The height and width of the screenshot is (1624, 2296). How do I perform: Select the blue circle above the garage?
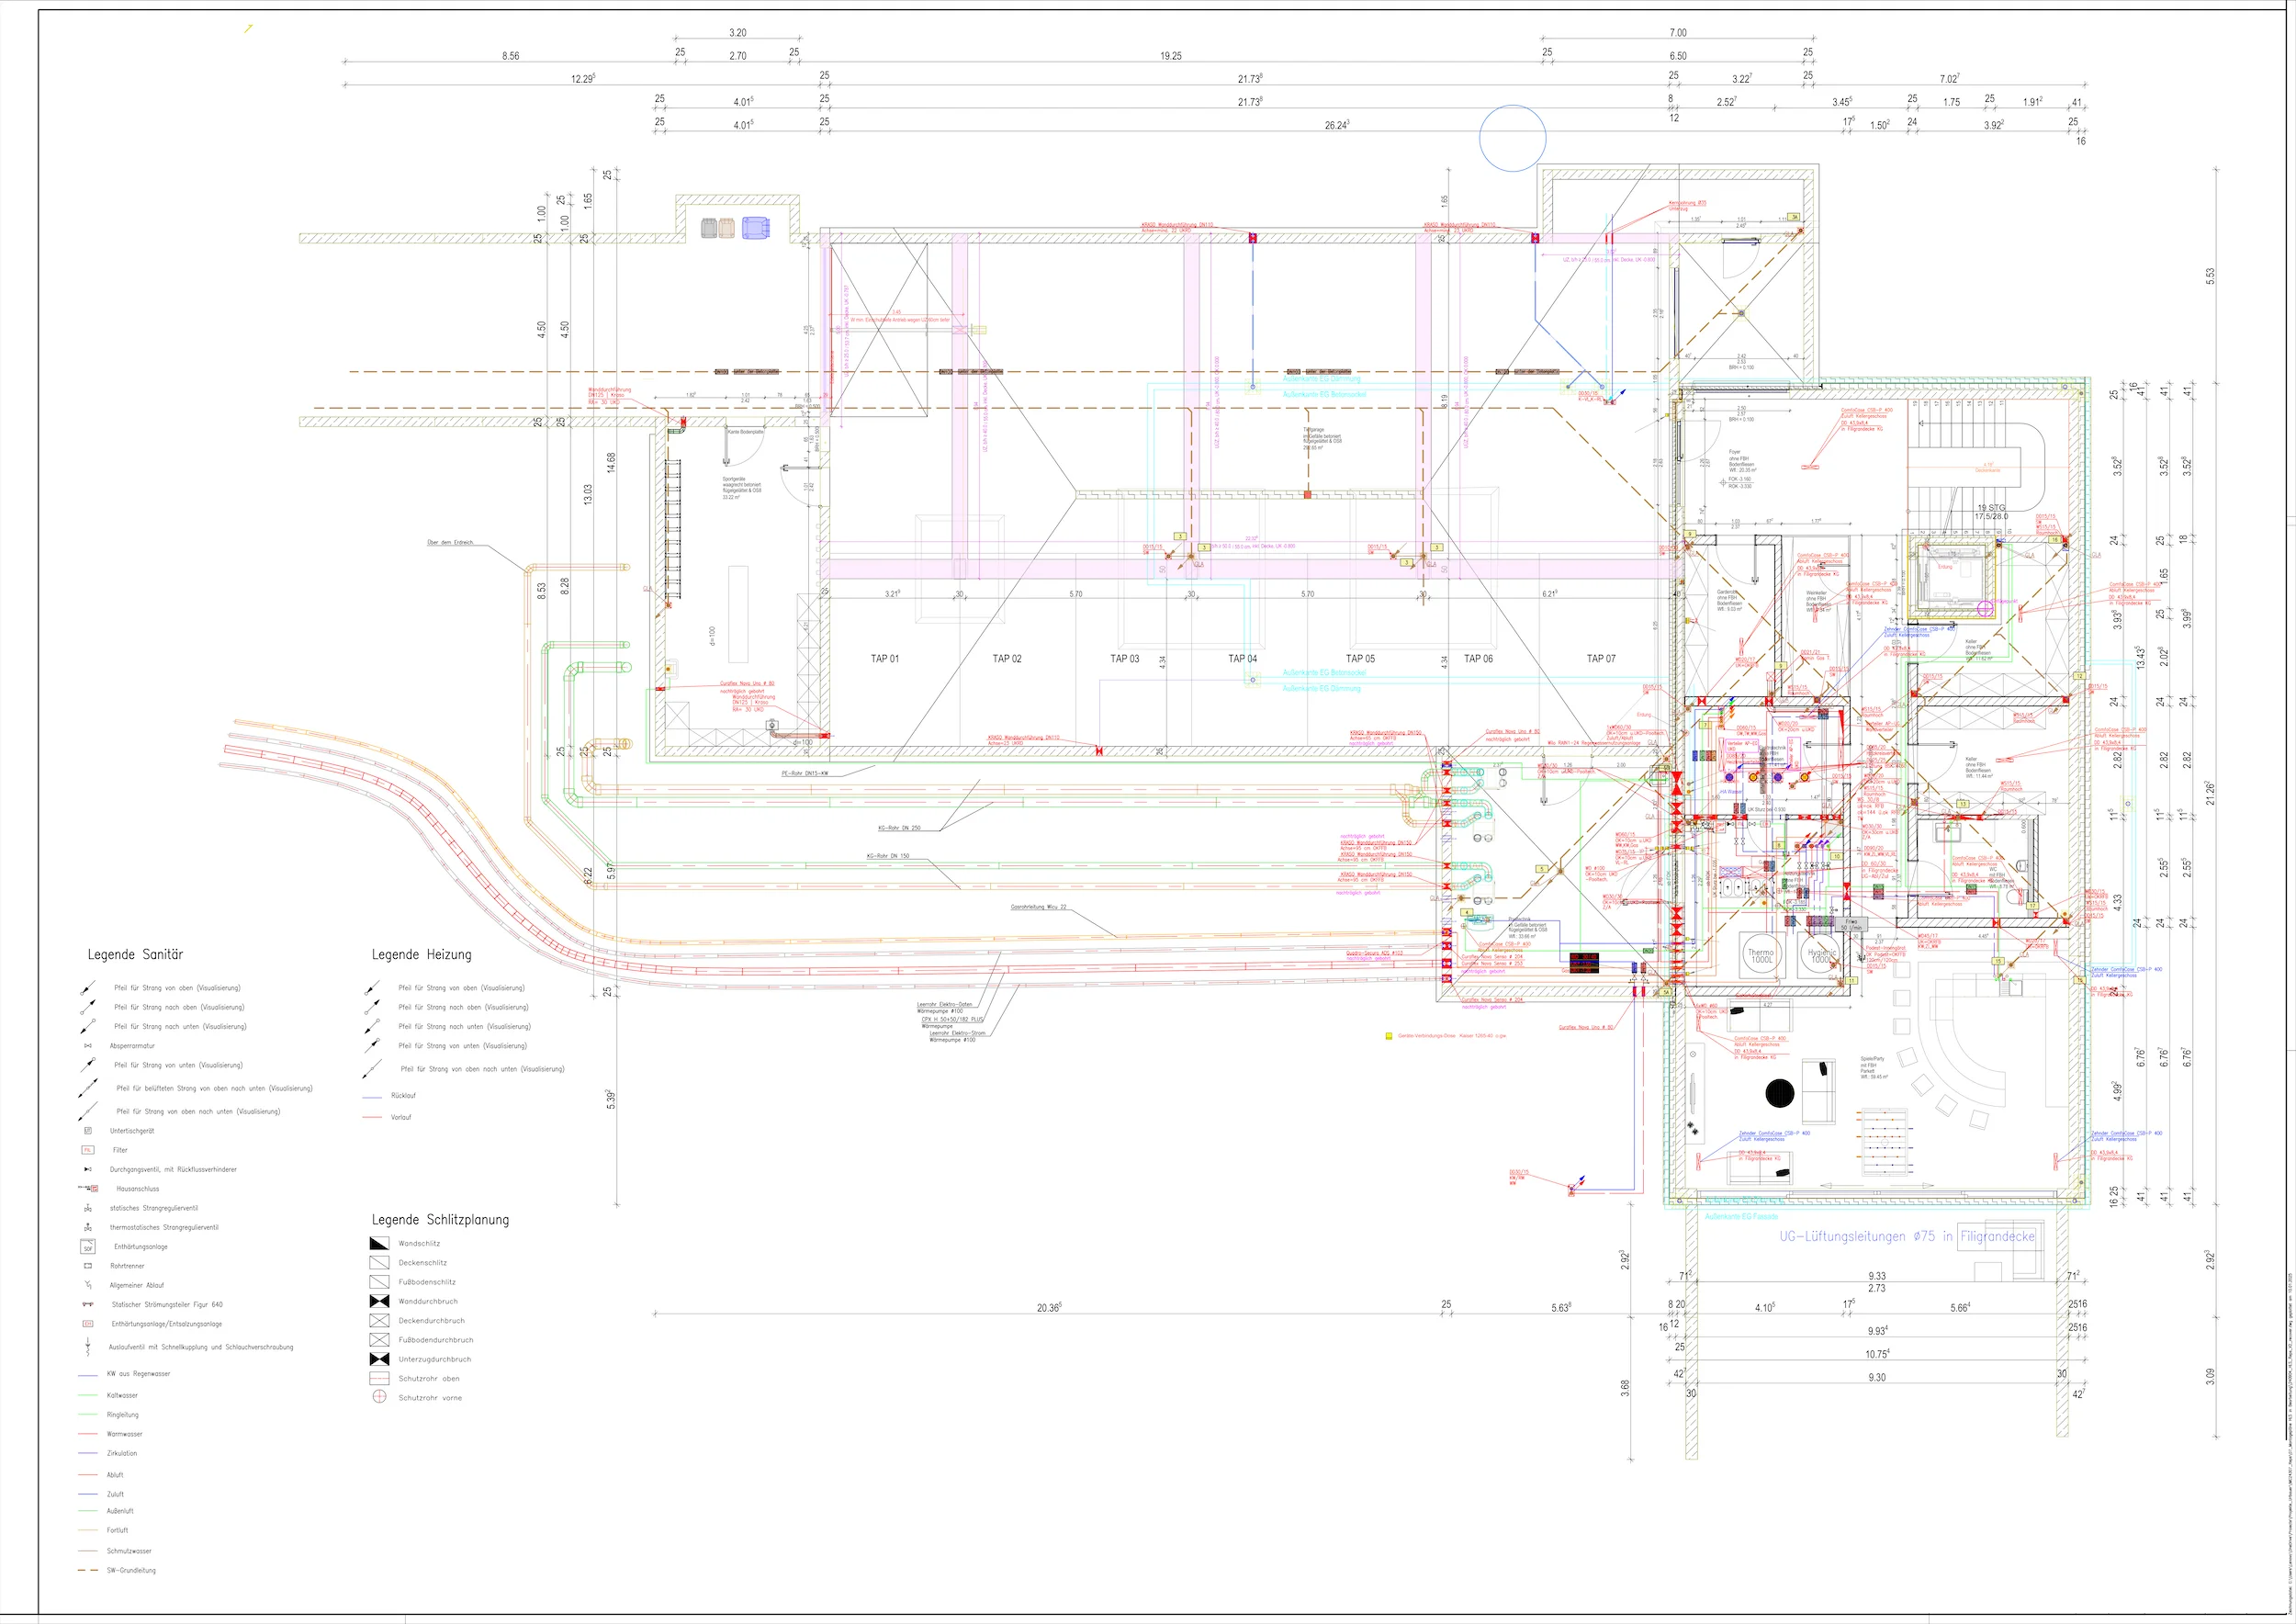coord(1512,138)
